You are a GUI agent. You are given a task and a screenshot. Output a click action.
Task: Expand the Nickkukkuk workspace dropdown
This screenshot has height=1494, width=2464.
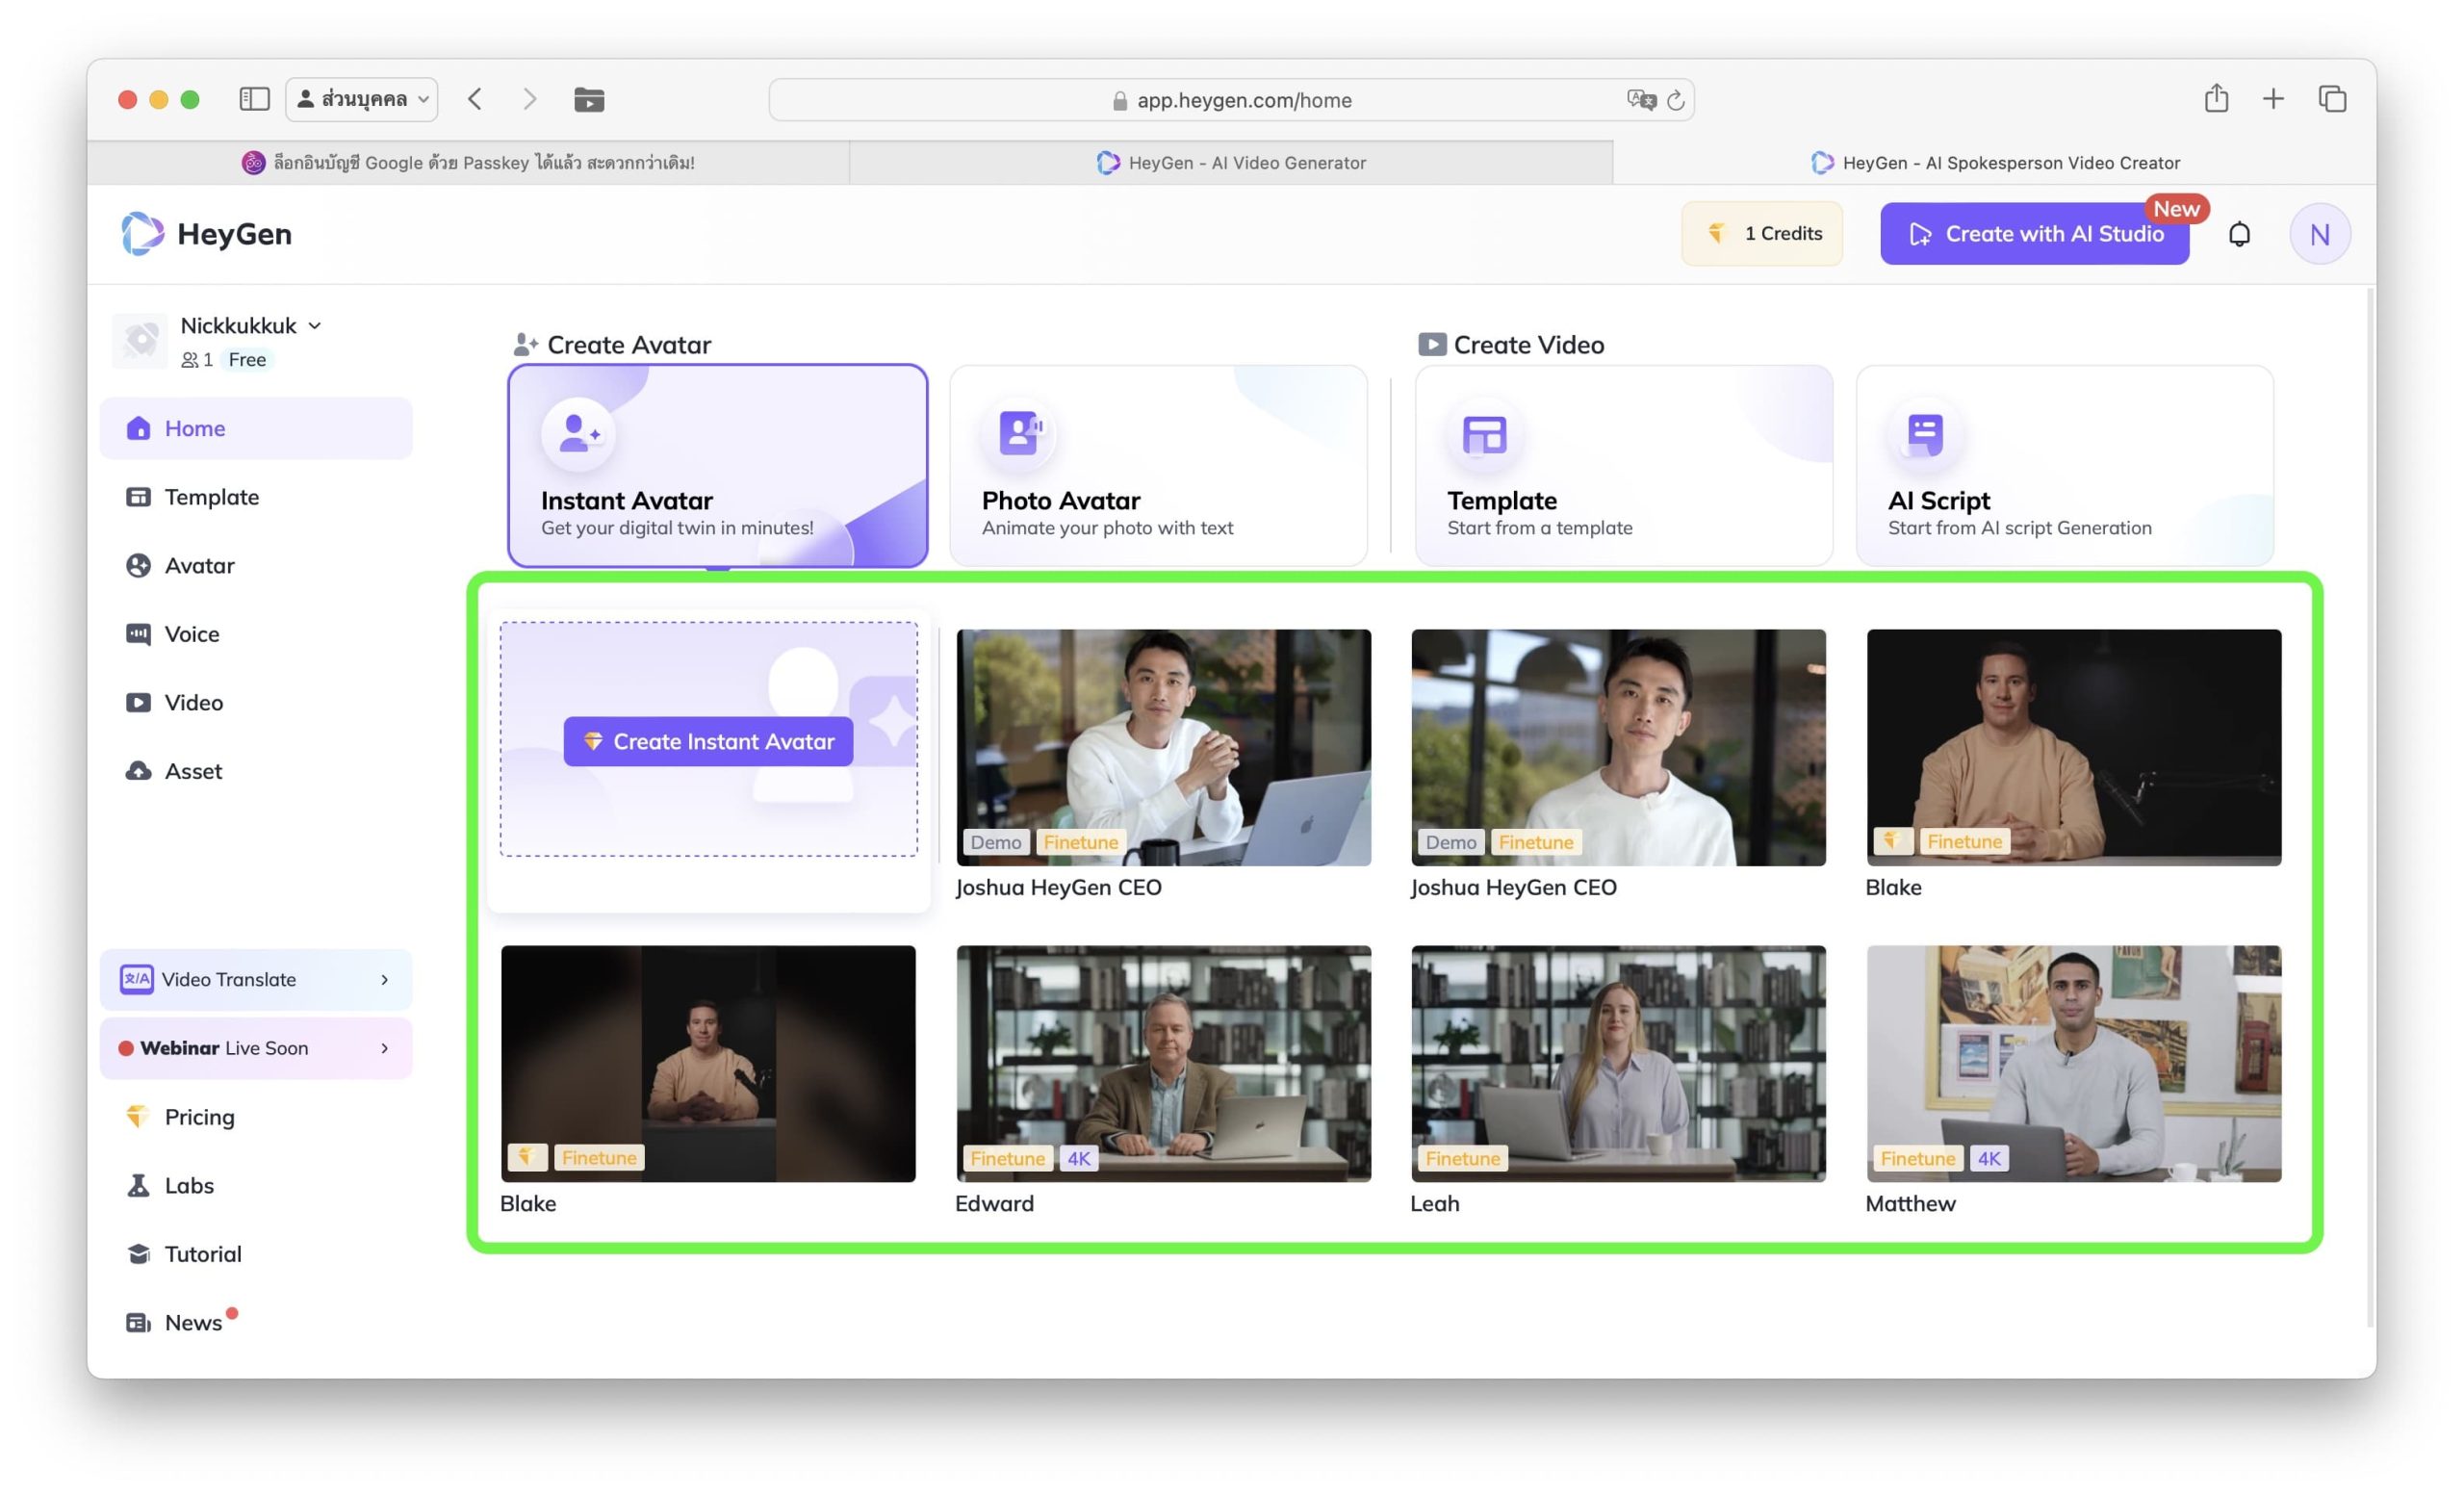(315, 326)
